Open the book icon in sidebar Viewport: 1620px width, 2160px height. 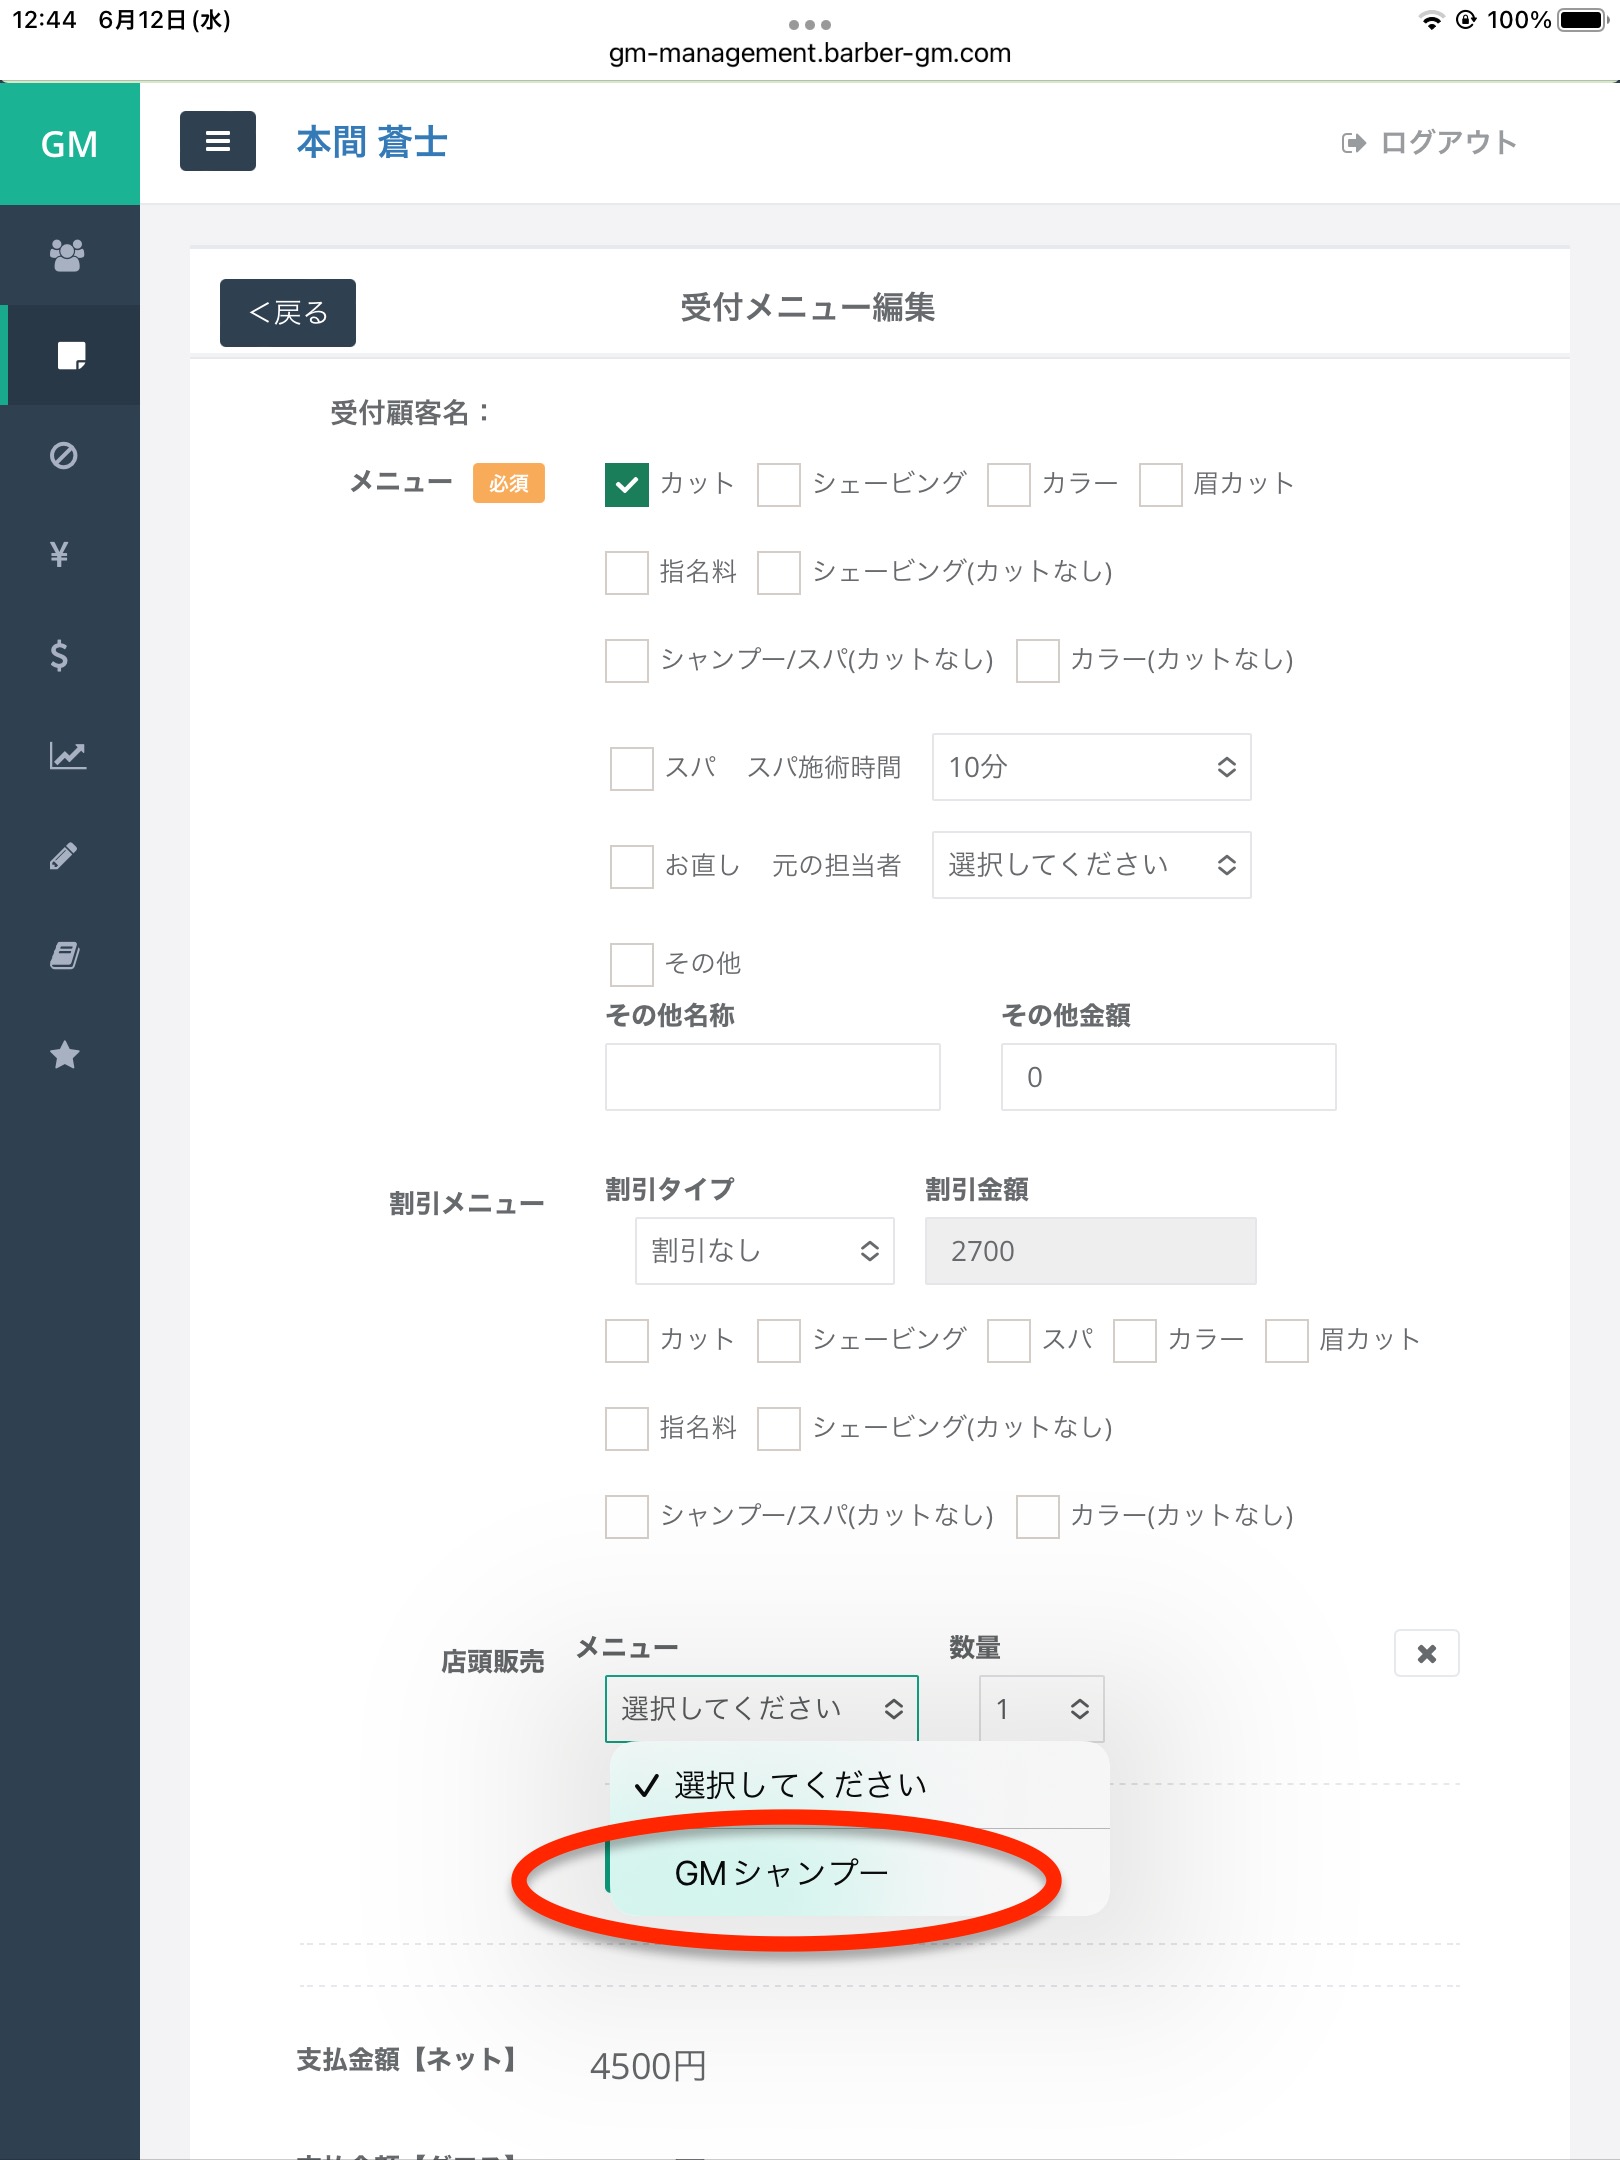pyautogui.click(x=65, y=956)
